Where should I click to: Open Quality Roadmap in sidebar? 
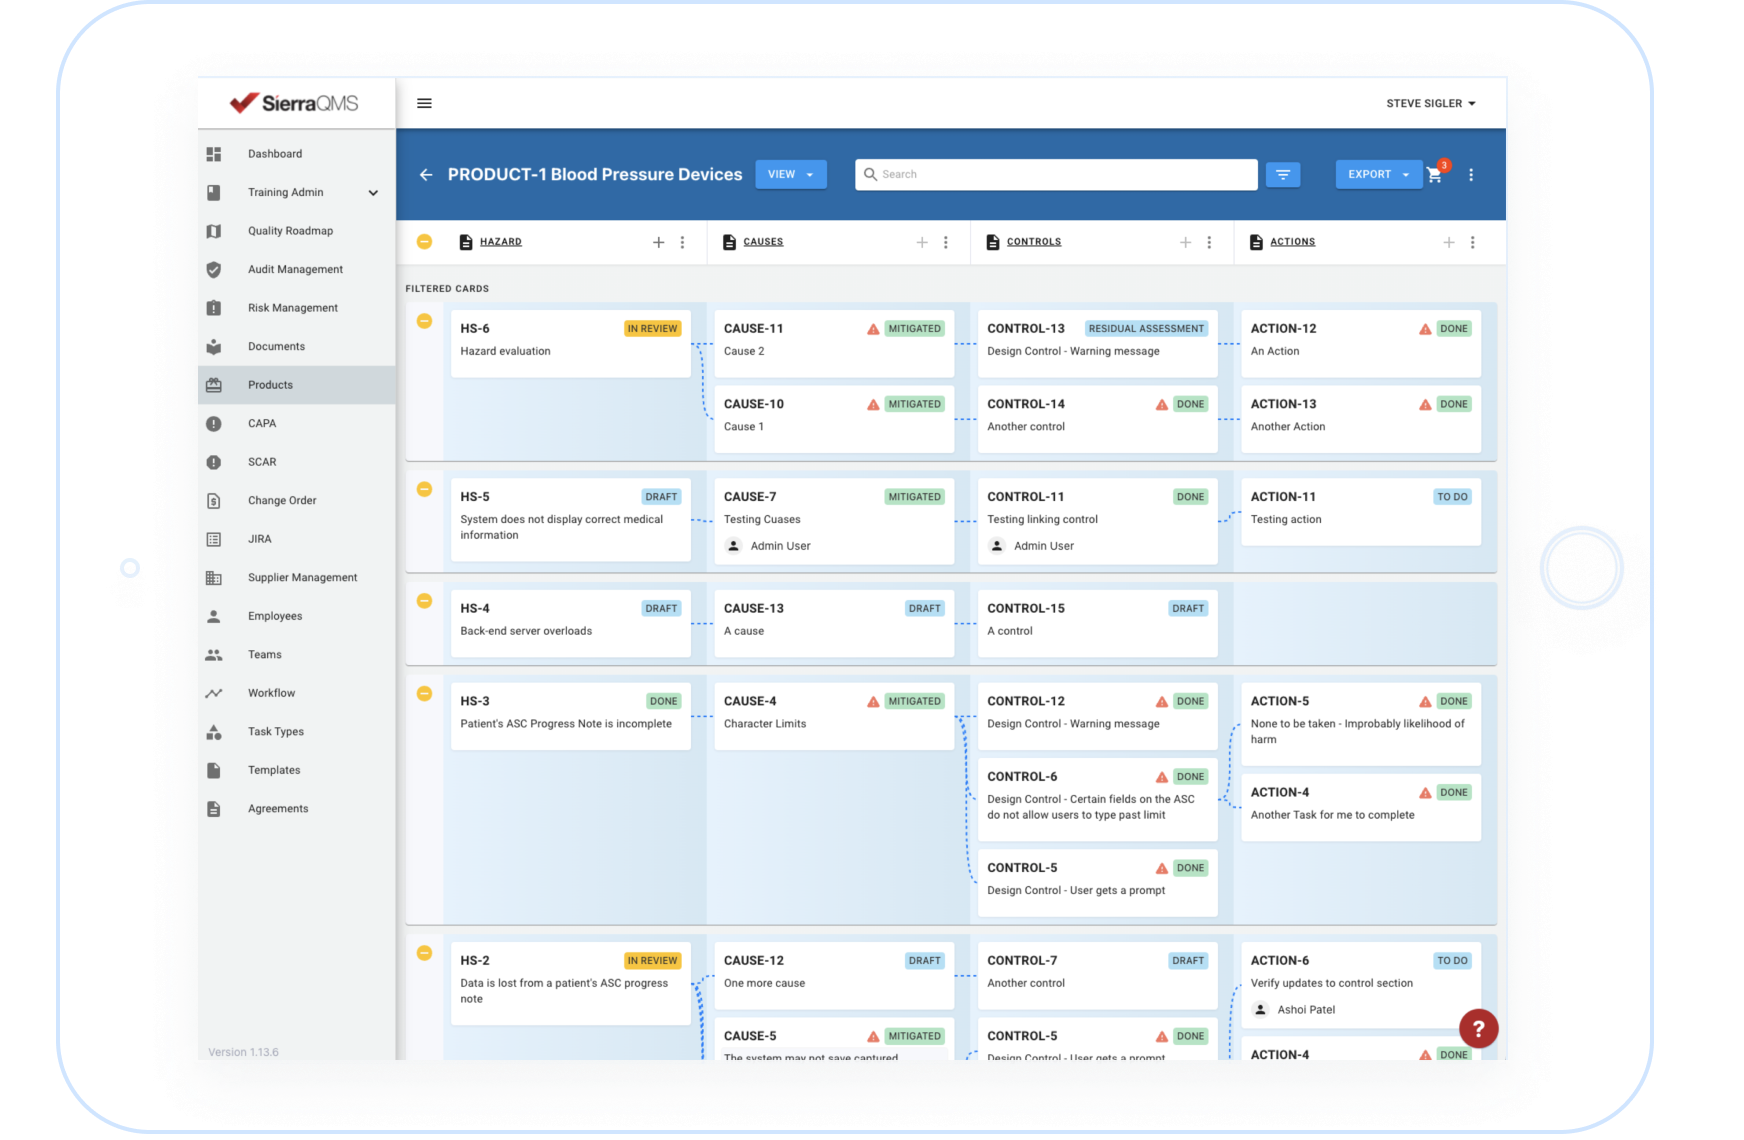point(296,231)
